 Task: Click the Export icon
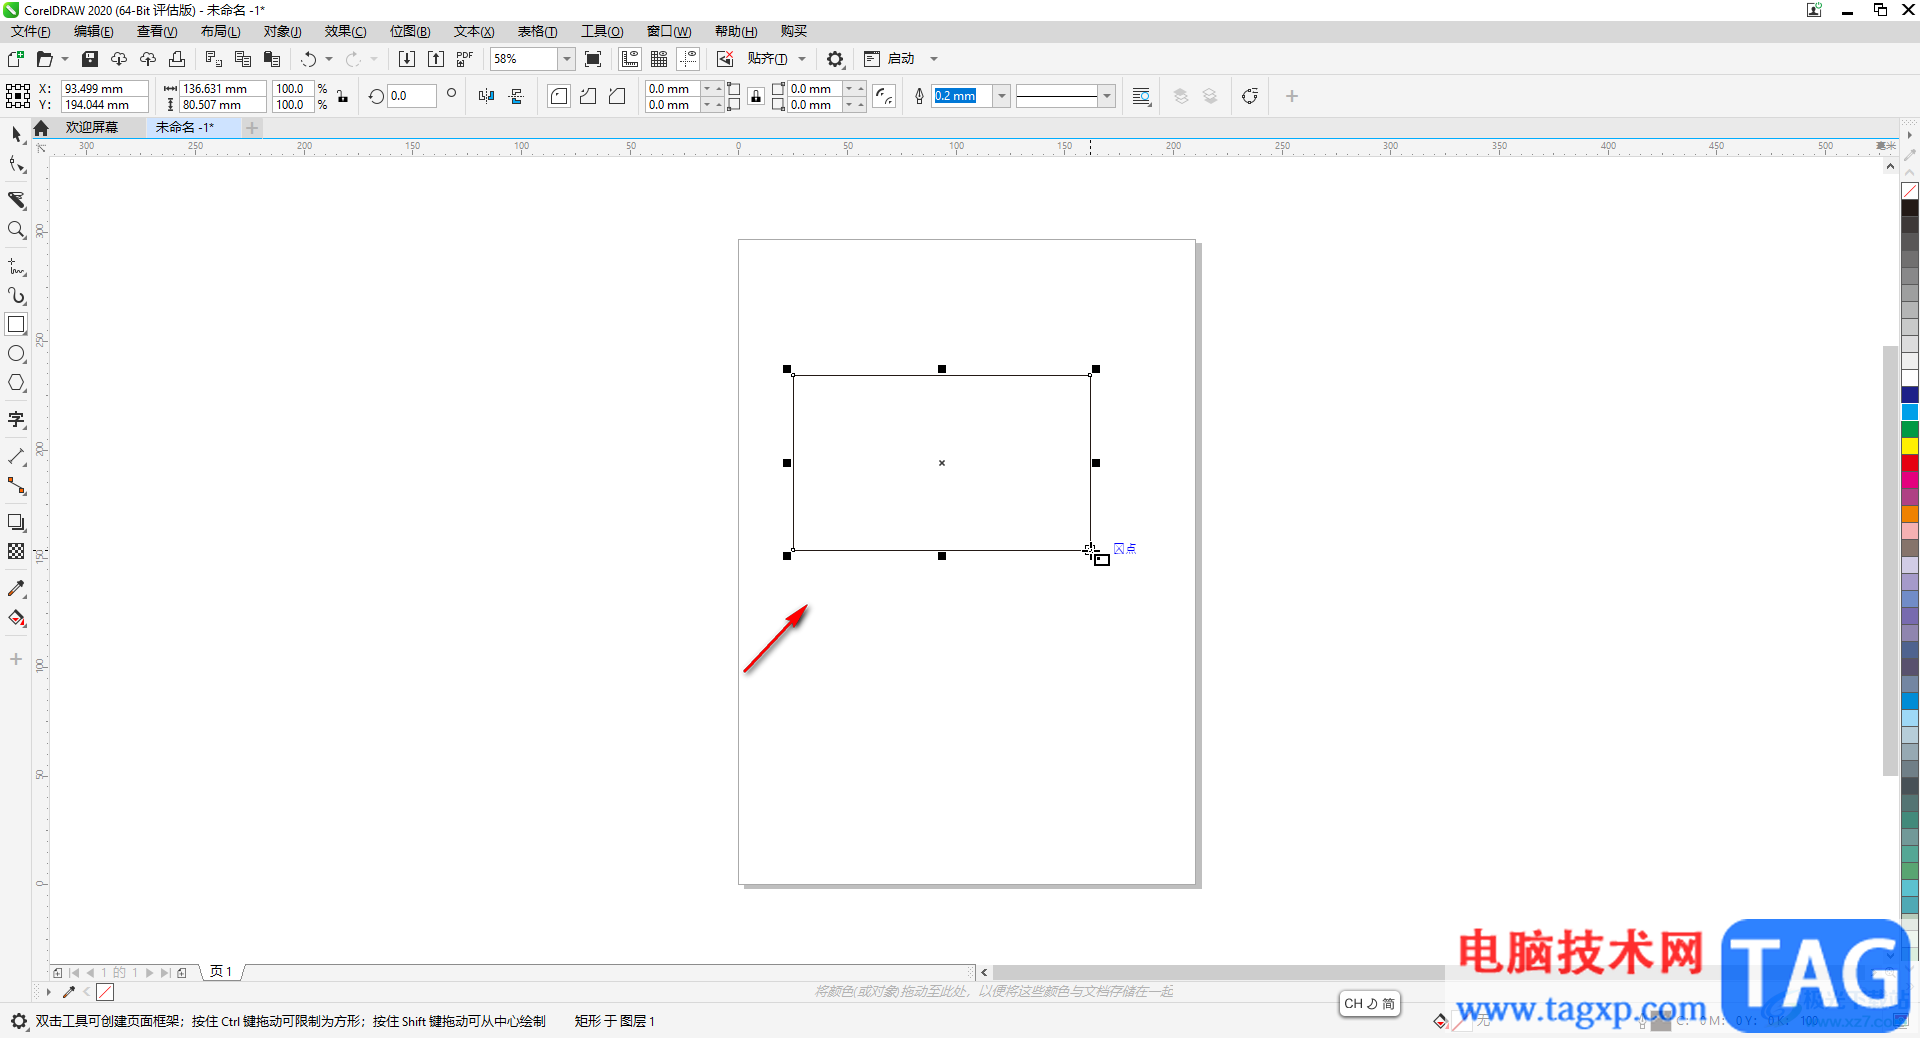436,59
